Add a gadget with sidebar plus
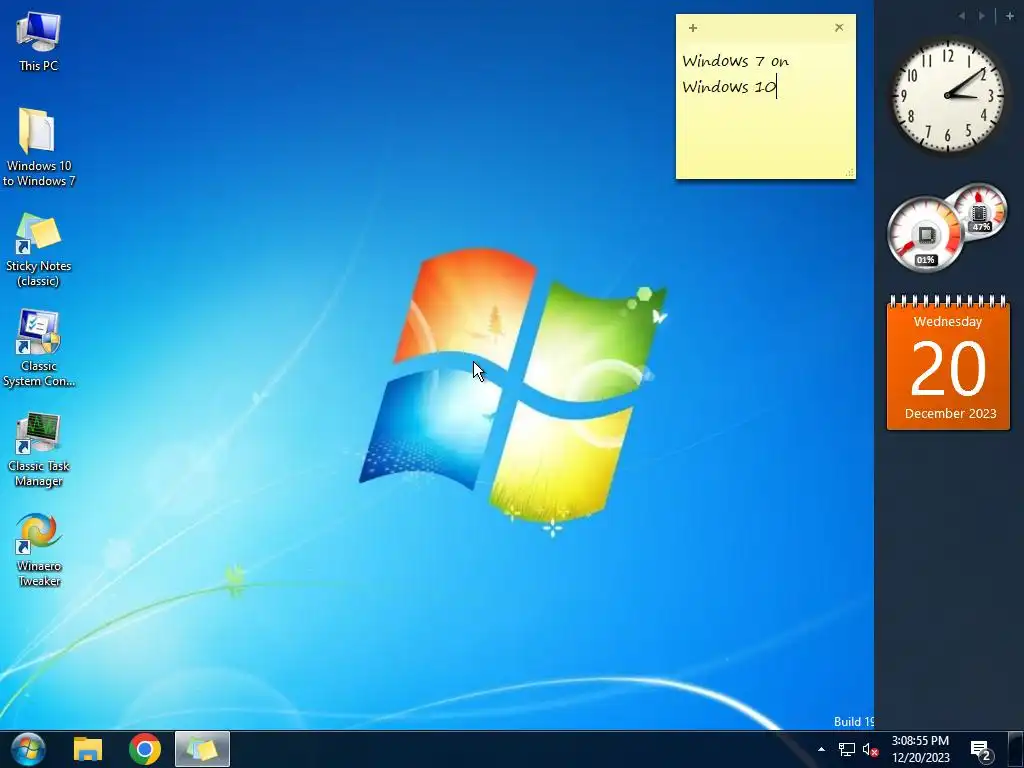 coord(1010,16)
